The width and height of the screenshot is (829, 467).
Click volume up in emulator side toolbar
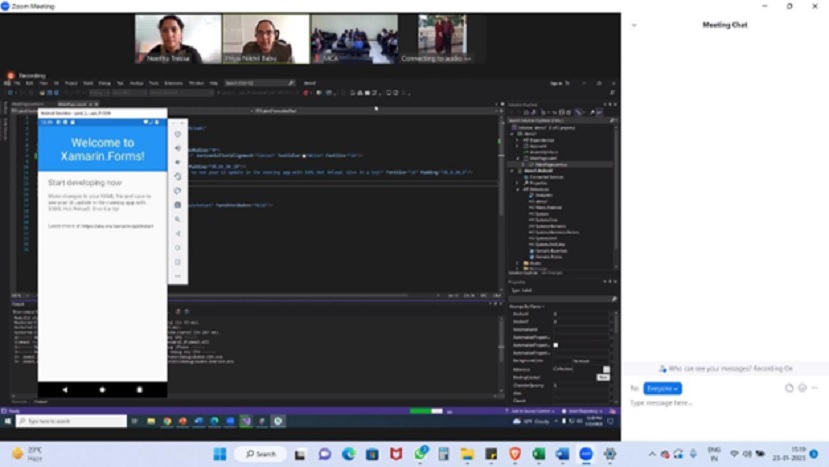pyautogui.click(x=178, y=148)
